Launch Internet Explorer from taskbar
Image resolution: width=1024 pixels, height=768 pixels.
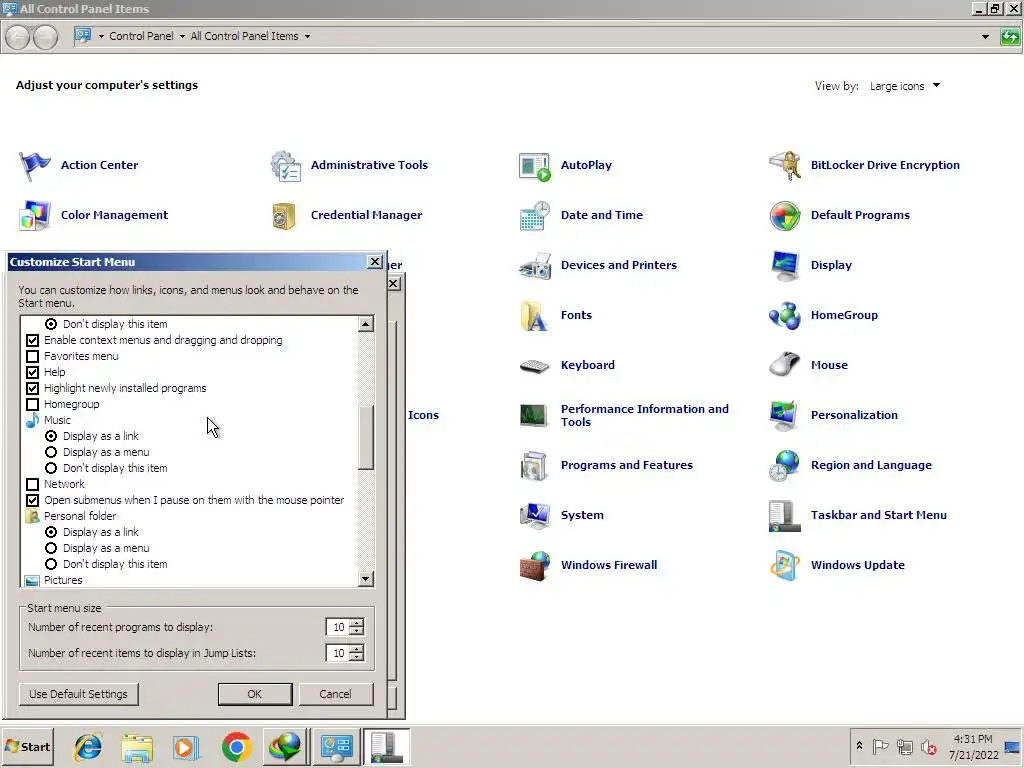click(88, 746)
